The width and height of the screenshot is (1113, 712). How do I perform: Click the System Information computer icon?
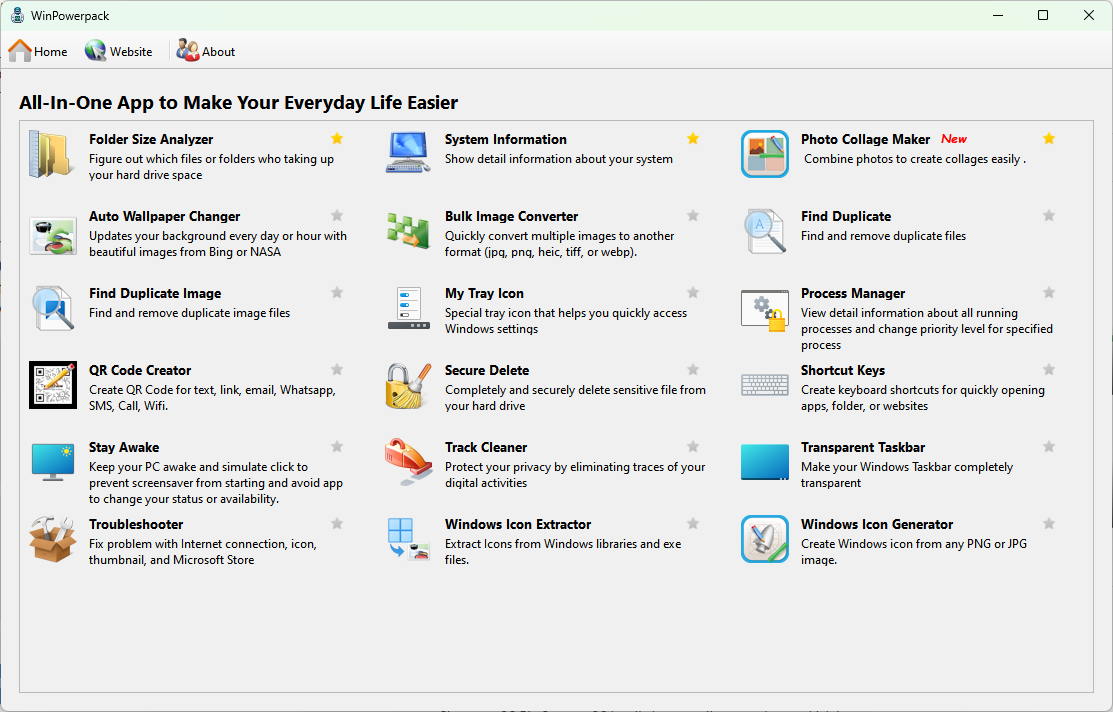coord(408,153)
